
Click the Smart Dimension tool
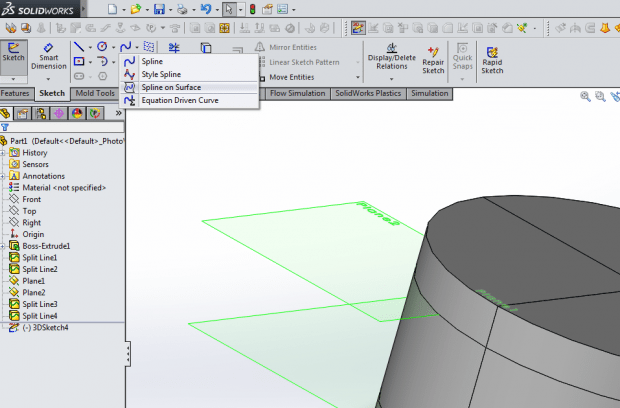pyautogui.click(x=49, y=57)
